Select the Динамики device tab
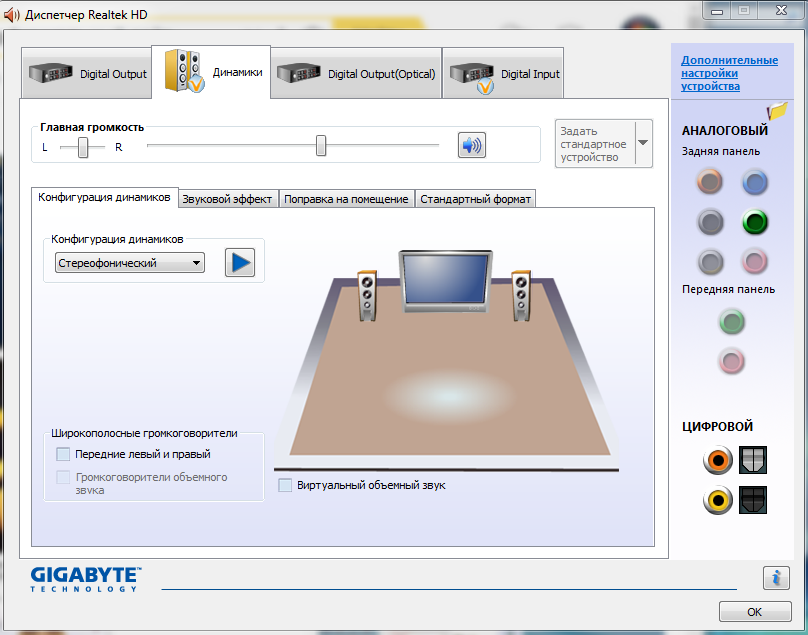The width and height of the screenshot is (808, 635). click(x=211, y=72)
